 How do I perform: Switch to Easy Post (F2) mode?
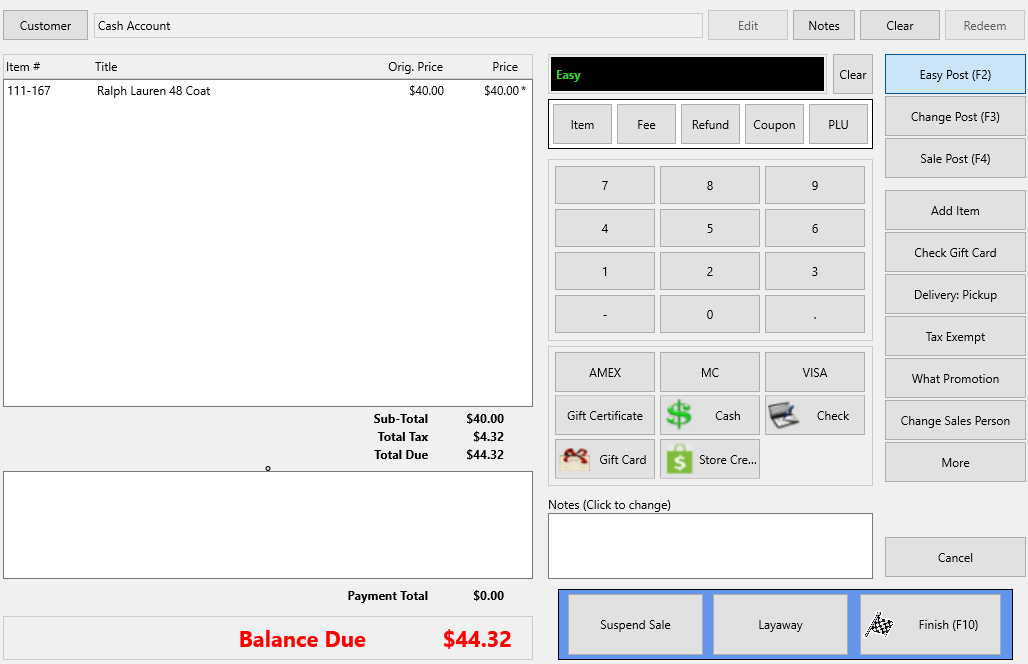pos(955,75)
